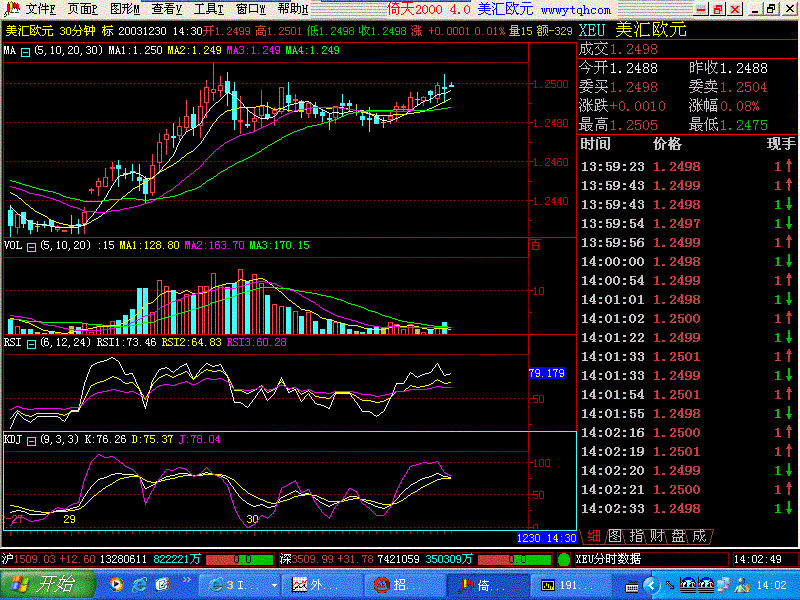Collapse the MA indicator panel toggle
Image resolution: width=800 pixels, height=600 pixels.
point(25,52)
